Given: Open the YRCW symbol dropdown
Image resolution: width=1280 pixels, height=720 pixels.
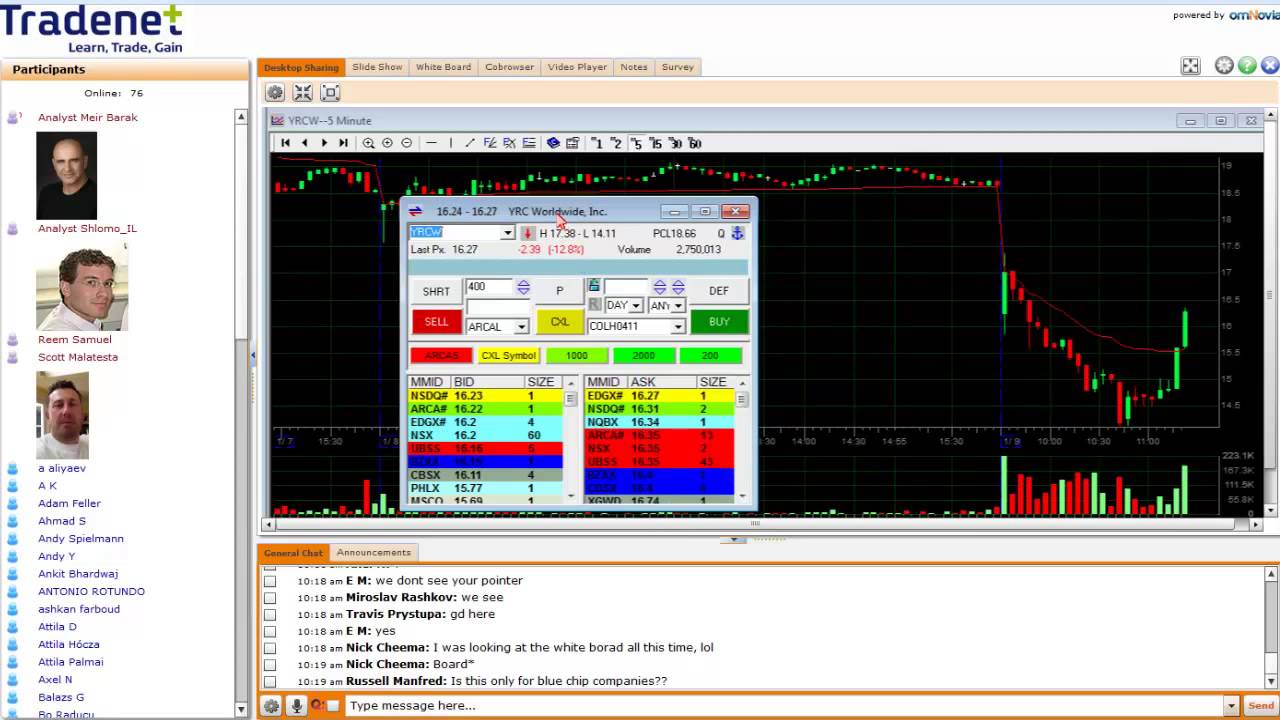Looking at the screenshot, I should coord(507,233).
